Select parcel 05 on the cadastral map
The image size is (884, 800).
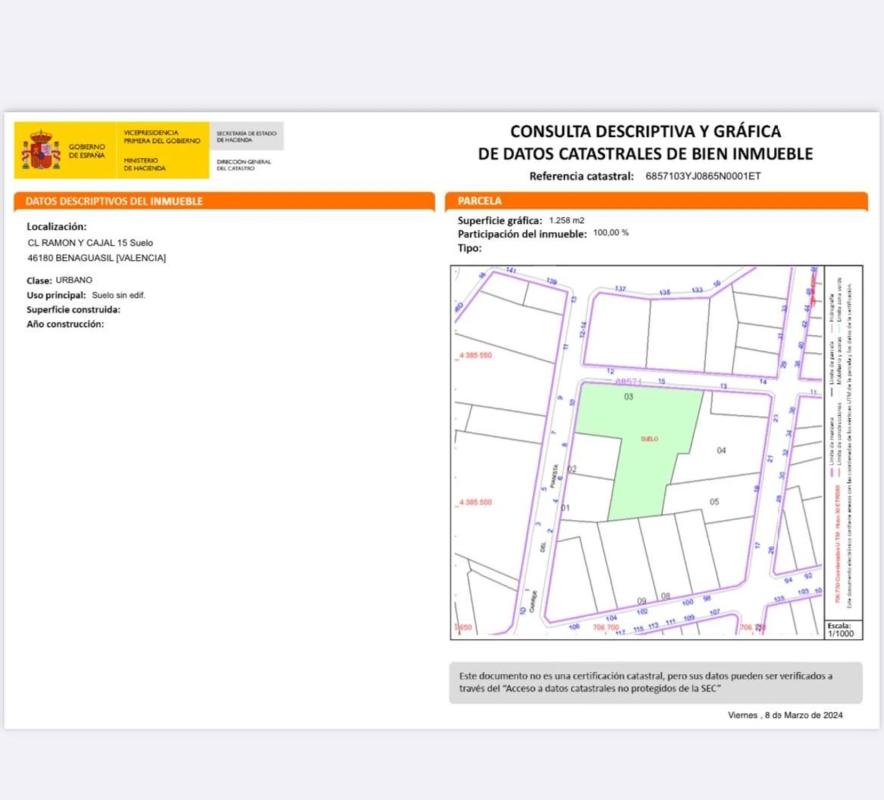click(714, 501)
